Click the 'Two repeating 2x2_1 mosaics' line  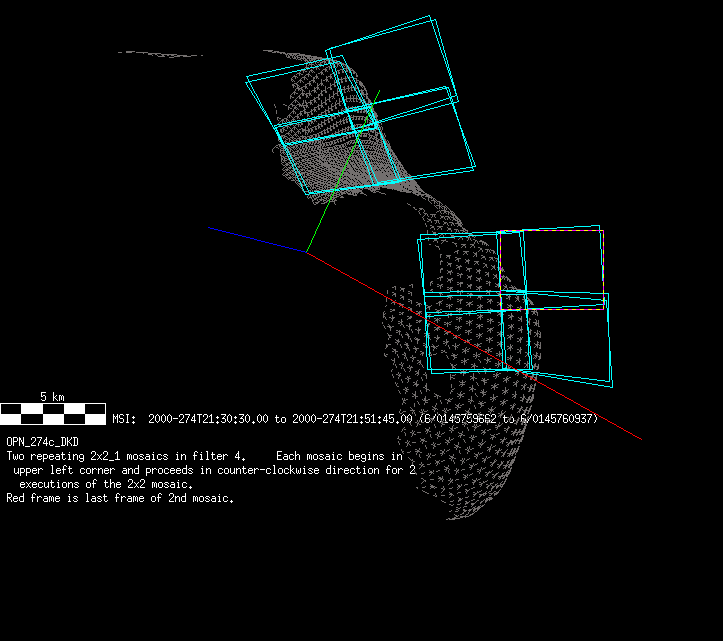[x=205, y=456]
